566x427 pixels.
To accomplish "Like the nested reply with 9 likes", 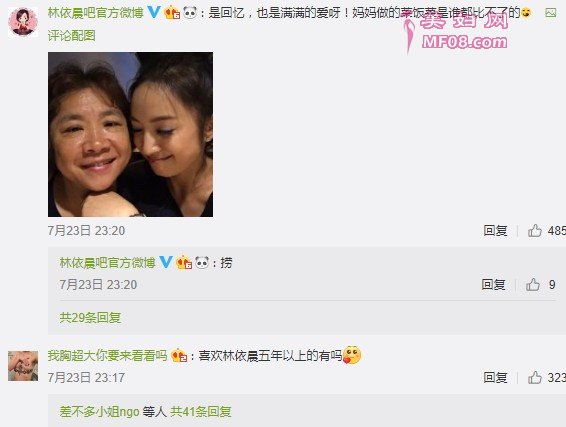I will coord(533,285).
